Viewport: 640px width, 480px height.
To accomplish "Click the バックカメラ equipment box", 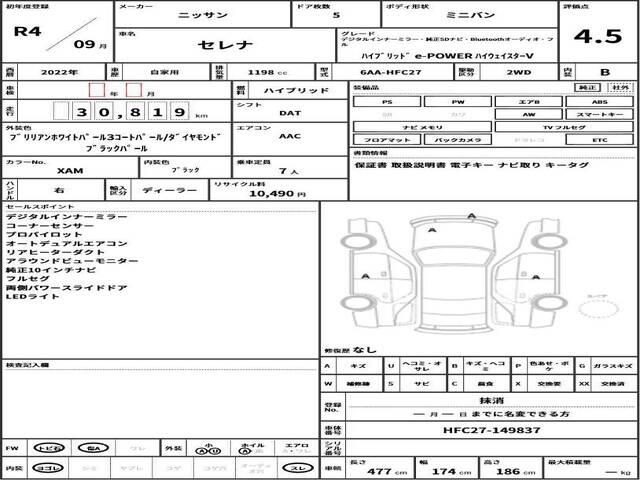I will coord(458,140).
